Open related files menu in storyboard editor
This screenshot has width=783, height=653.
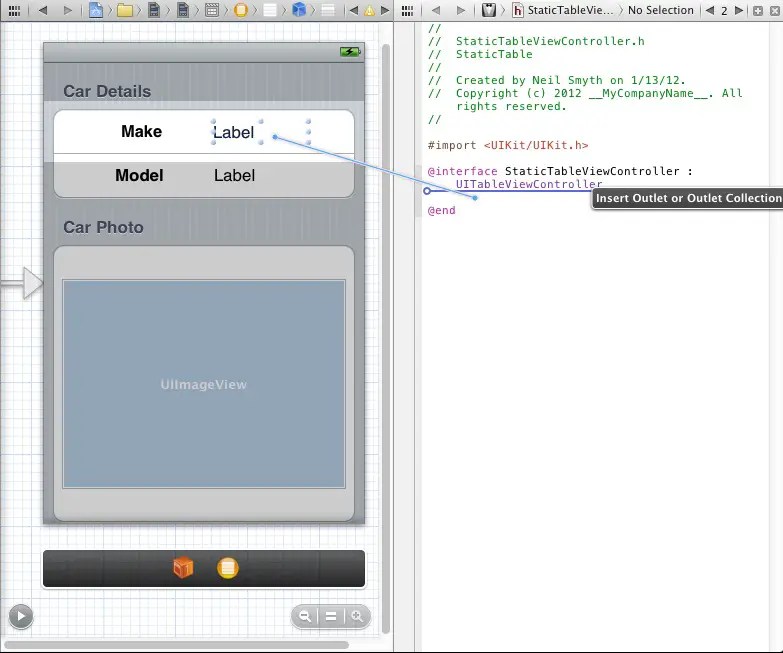14,10
